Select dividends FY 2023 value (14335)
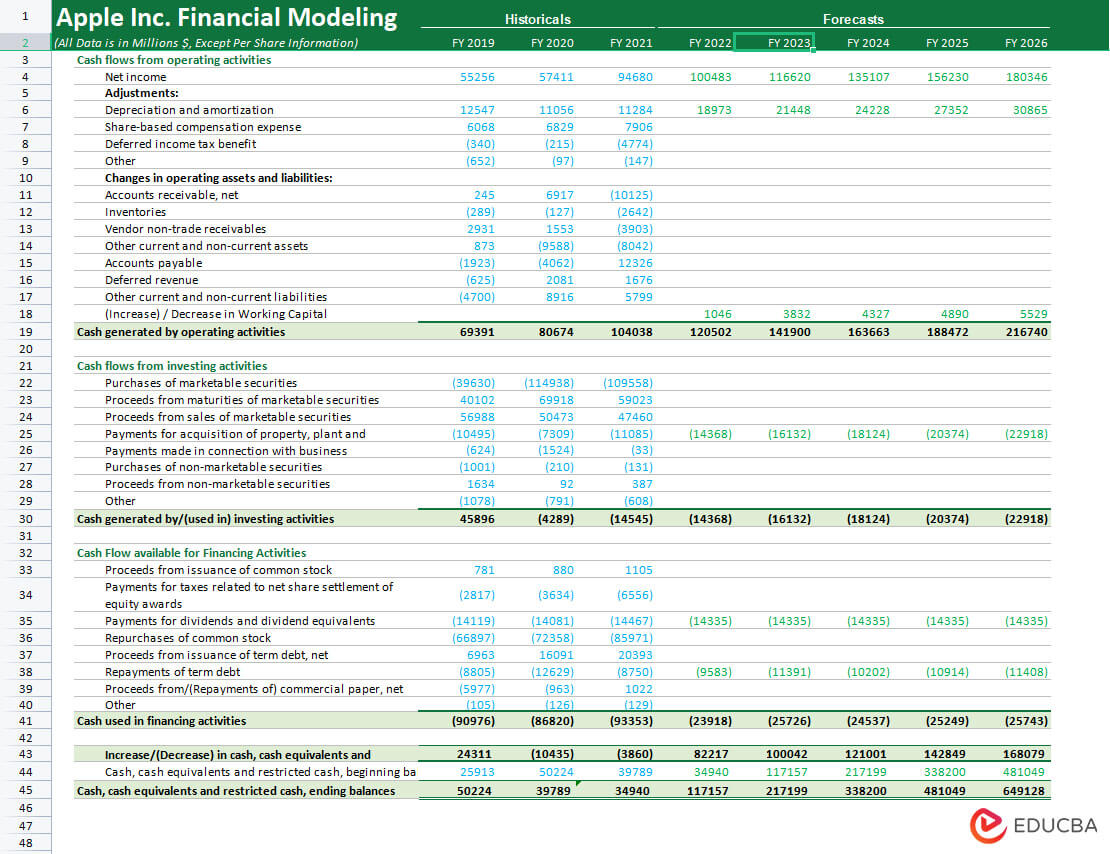The image size is (1110, 854). 789,621
